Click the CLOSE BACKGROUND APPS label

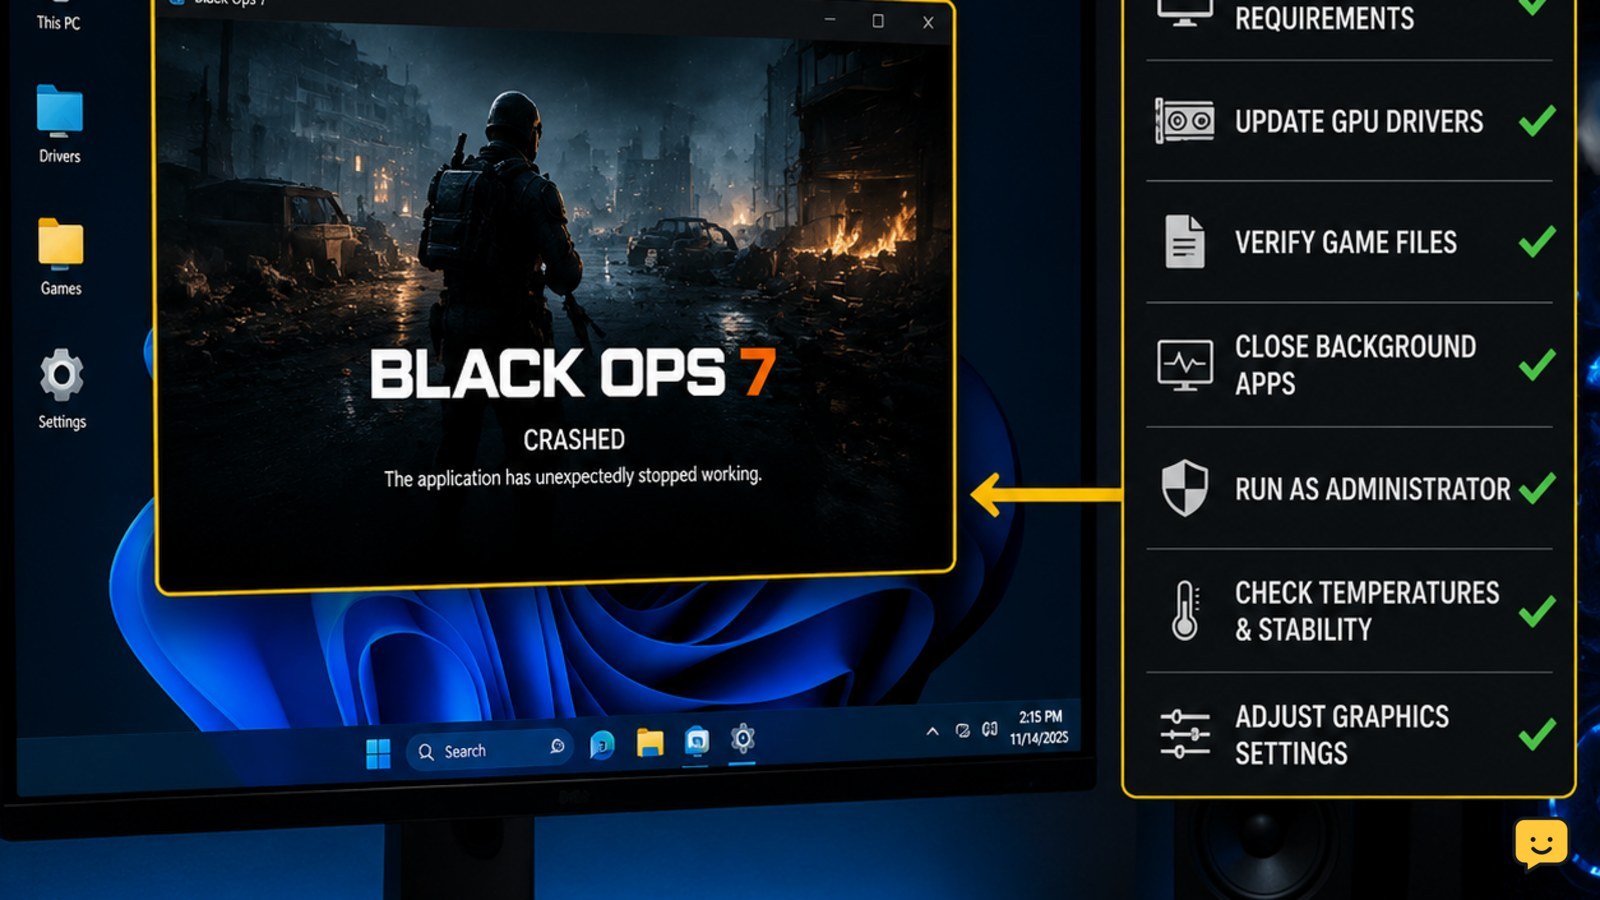point(1355,365)
